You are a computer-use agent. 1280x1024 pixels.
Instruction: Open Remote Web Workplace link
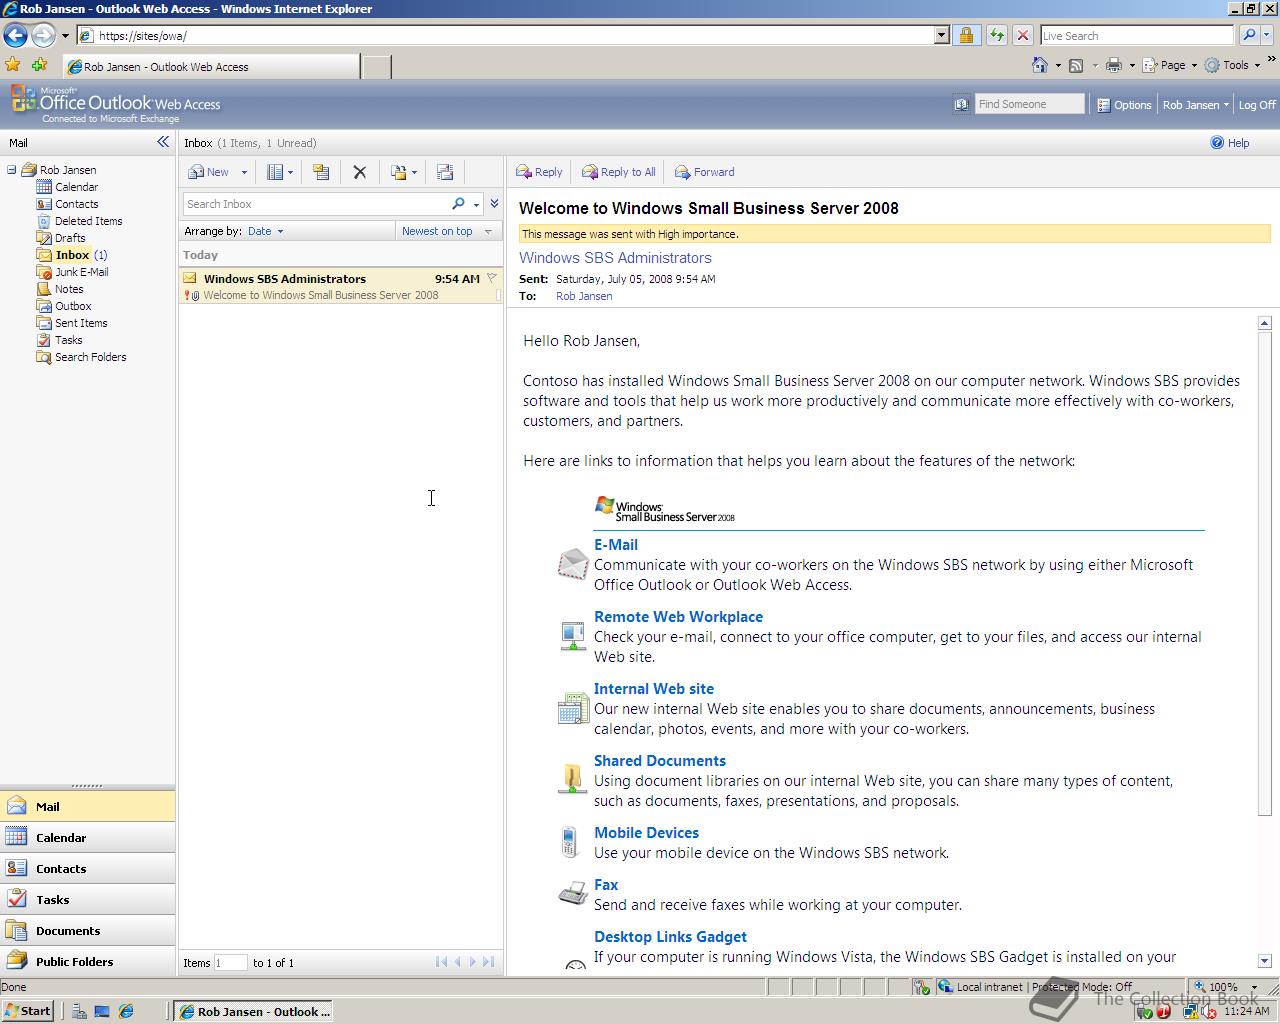(x=678, y=617)
